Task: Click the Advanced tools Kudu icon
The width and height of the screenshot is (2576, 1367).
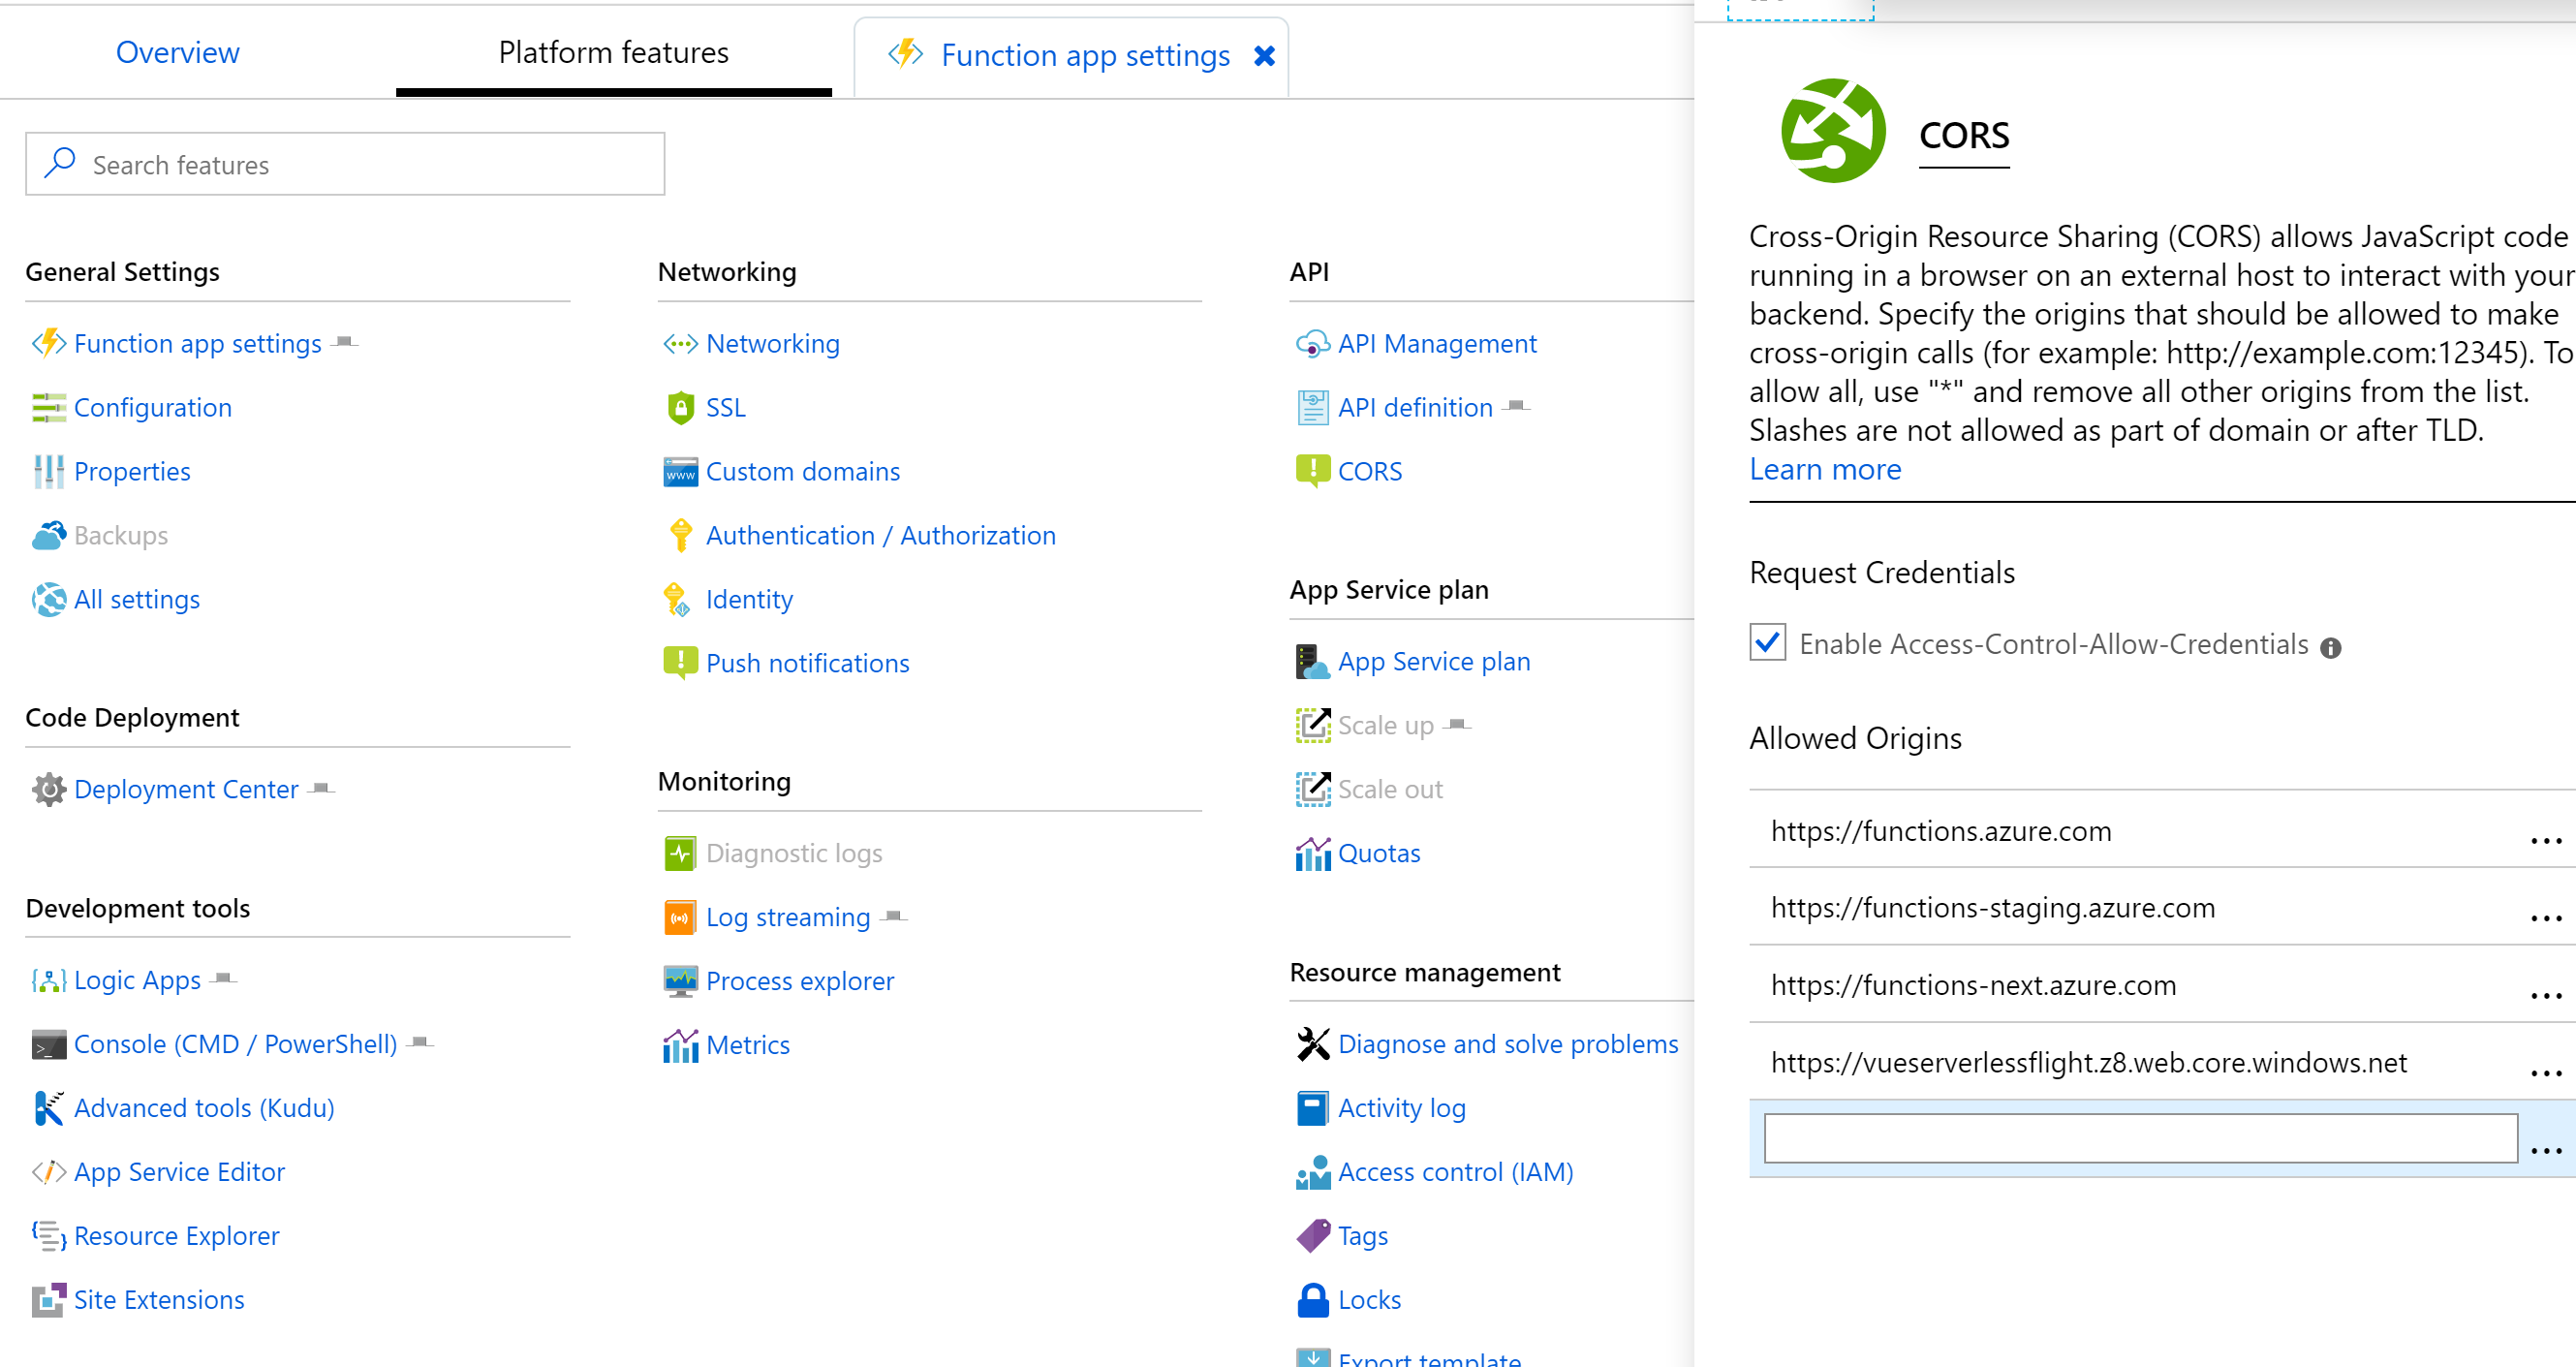Action: [x=48, y=1108]
